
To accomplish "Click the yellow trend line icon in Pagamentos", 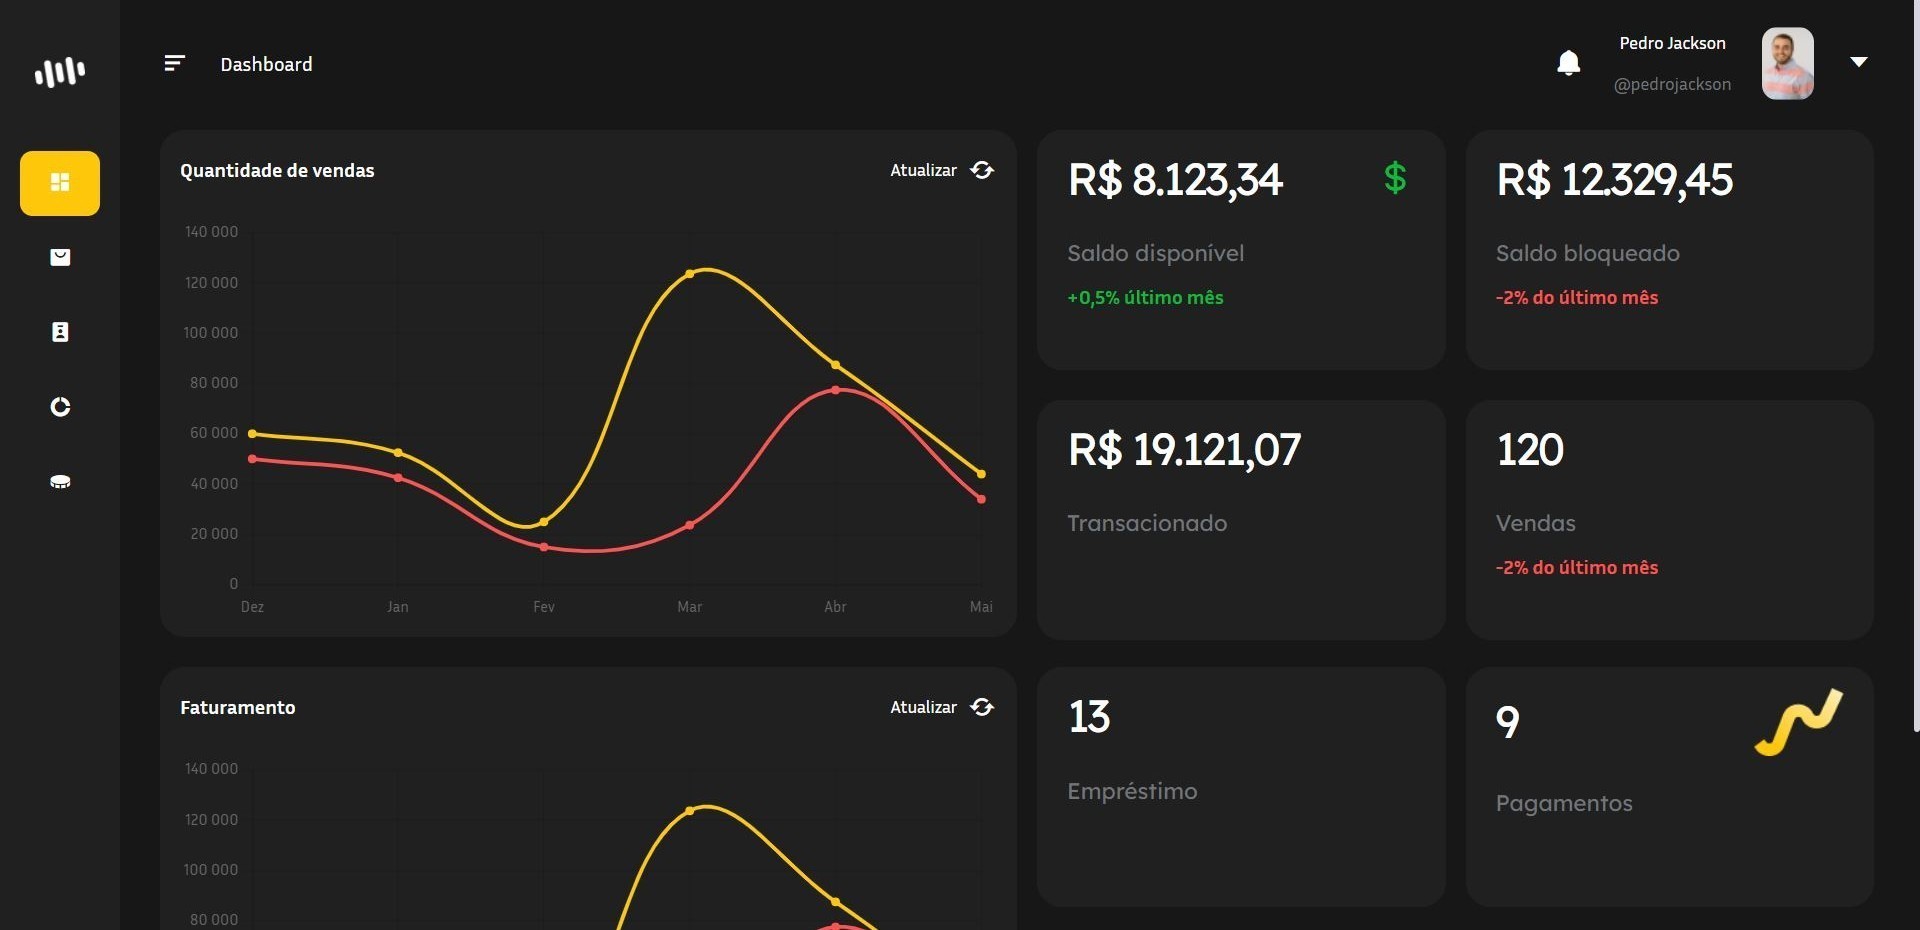I will tap(1799, 722).
